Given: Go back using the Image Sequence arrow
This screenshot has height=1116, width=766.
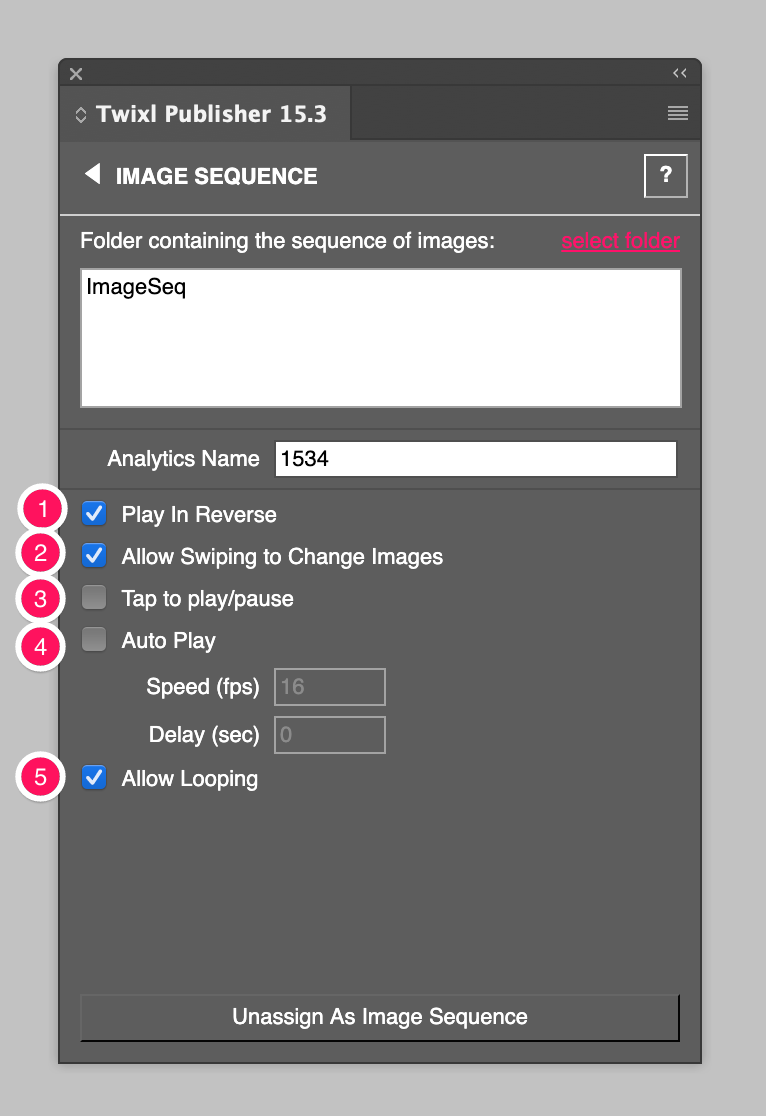Looking at the screenshot, I should pyautogui.click(x=93, y=174).
